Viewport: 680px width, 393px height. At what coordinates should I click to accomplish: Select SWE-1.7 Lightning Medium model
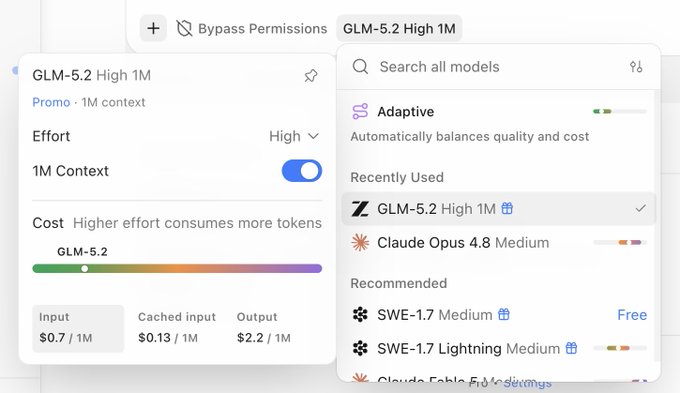[499, 348]
